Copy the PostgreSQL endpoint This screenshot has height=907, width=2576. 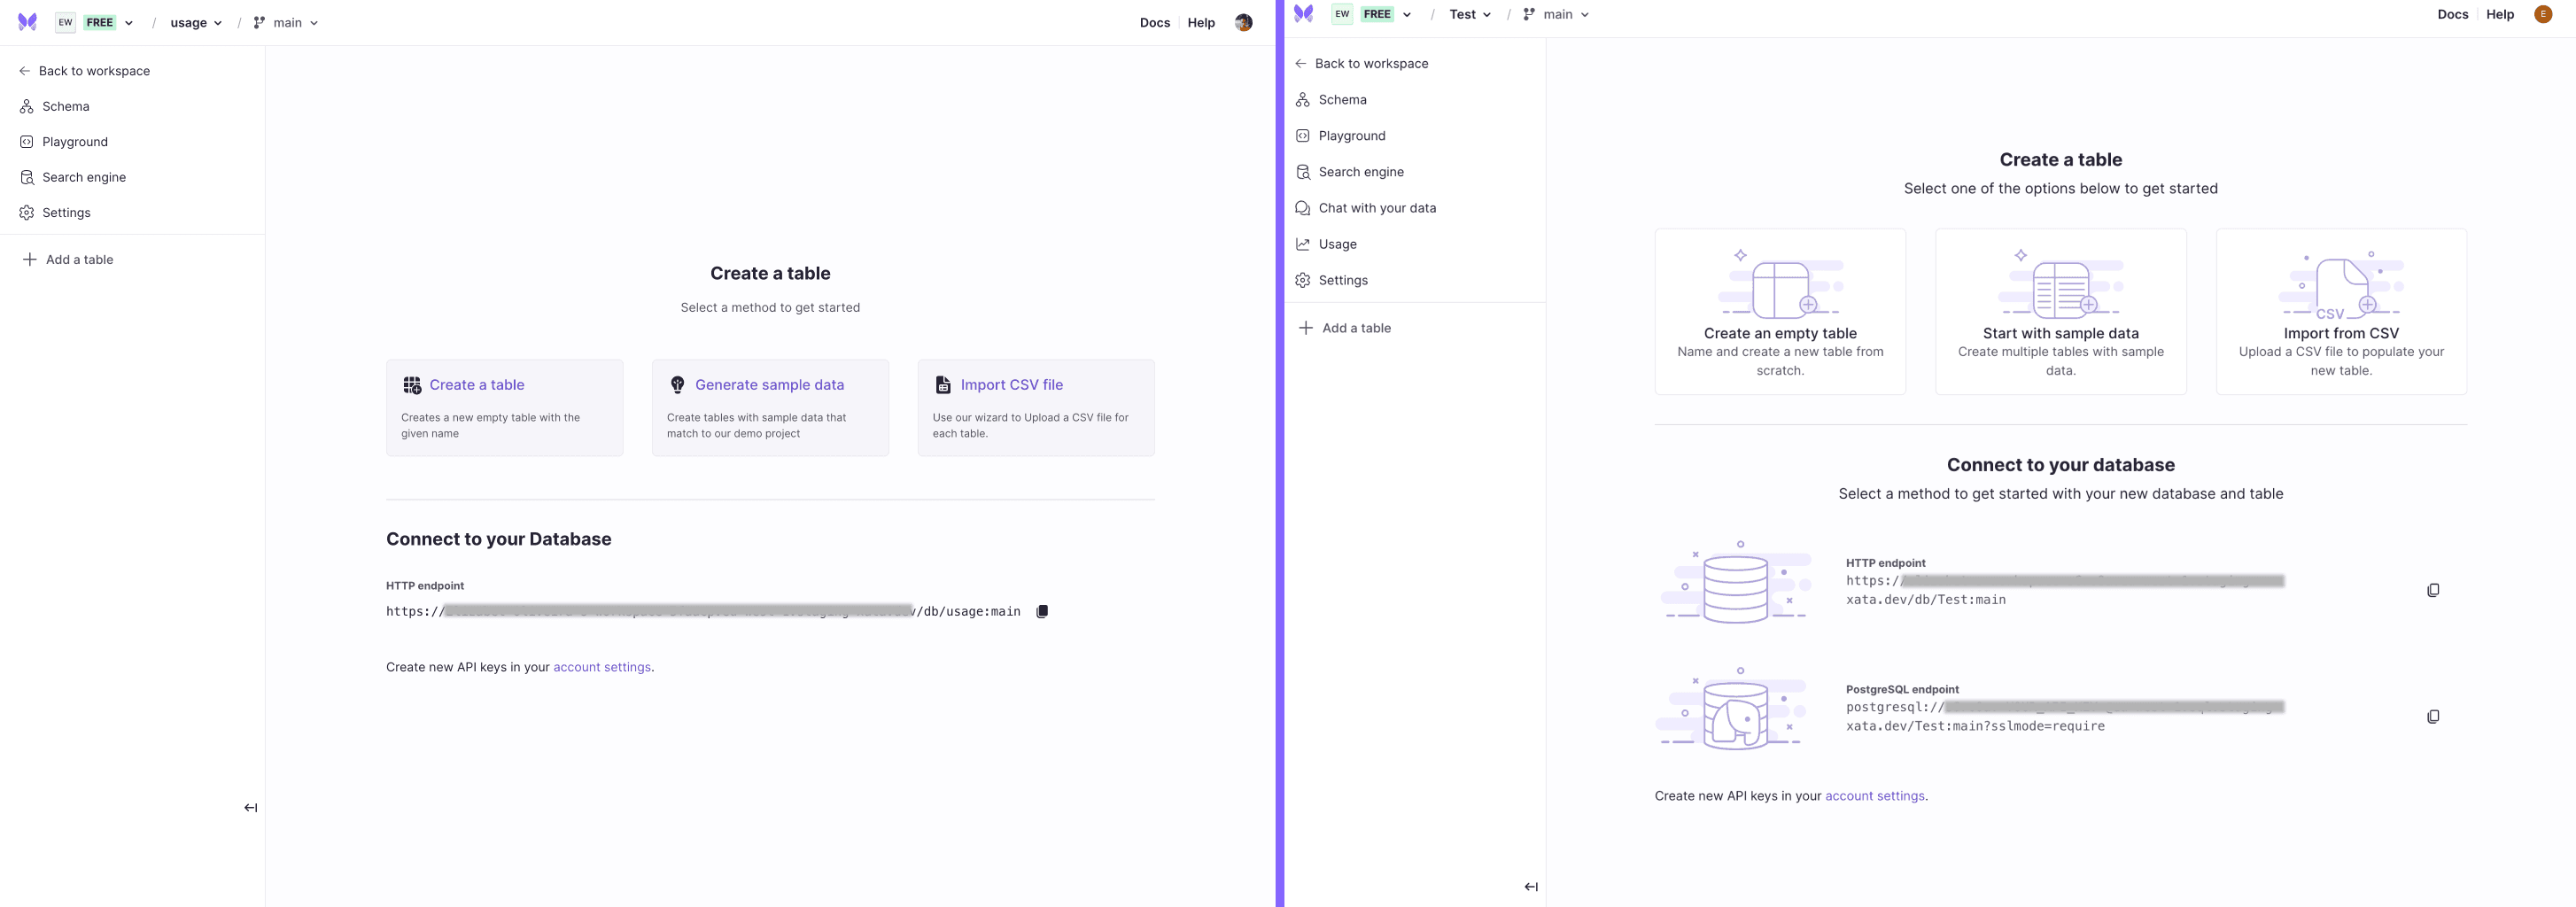click(2433, 717)
